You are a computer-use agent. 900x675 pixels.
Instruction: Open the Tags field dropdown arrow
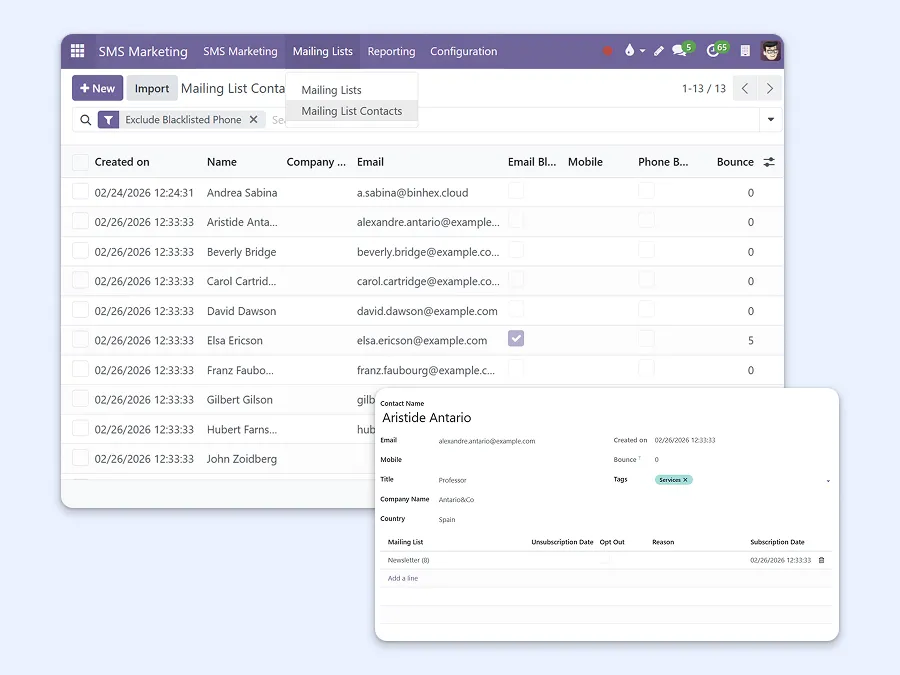tap(828, 481)
